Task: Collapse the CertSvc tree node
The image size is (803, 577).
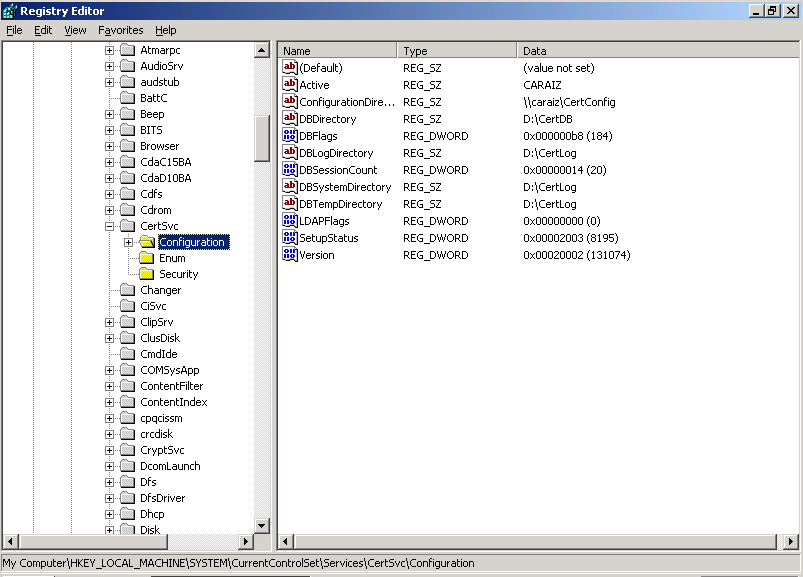Action: (x=110, y=226)
